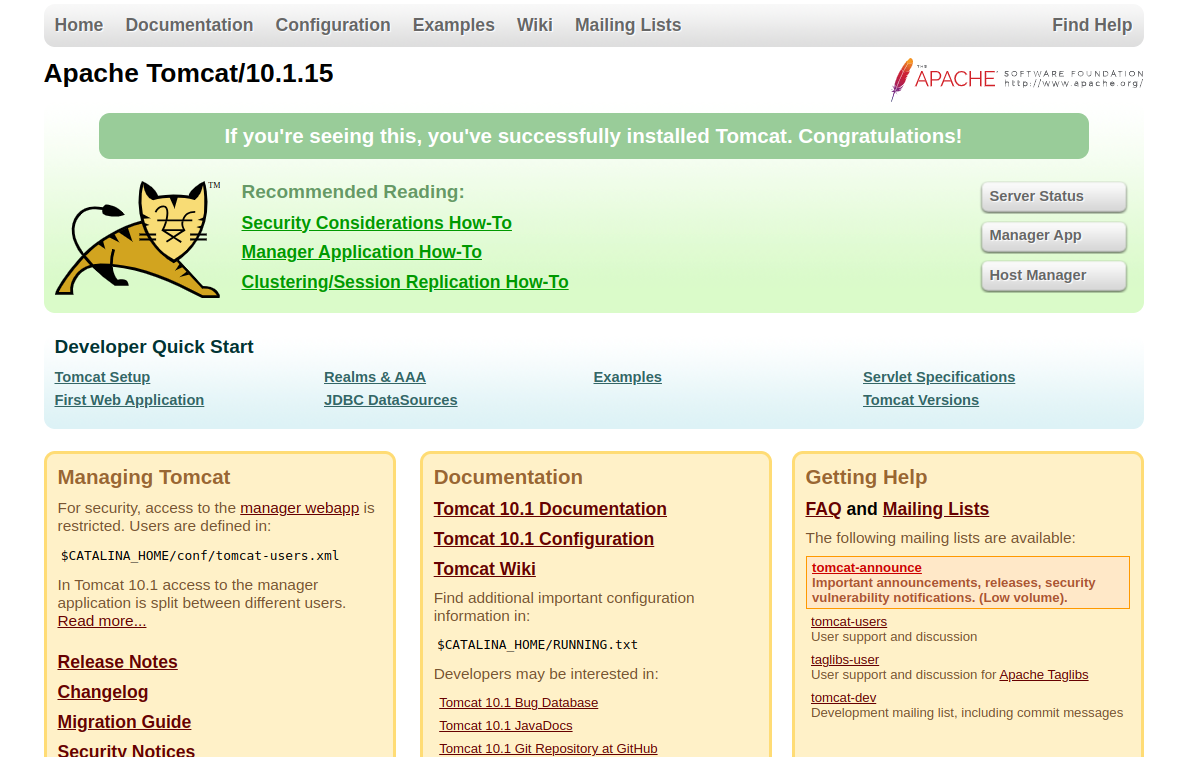Go to Configuration in top navigation
The height and width of the screenshot is (757, 1185).
click(333, 25)
